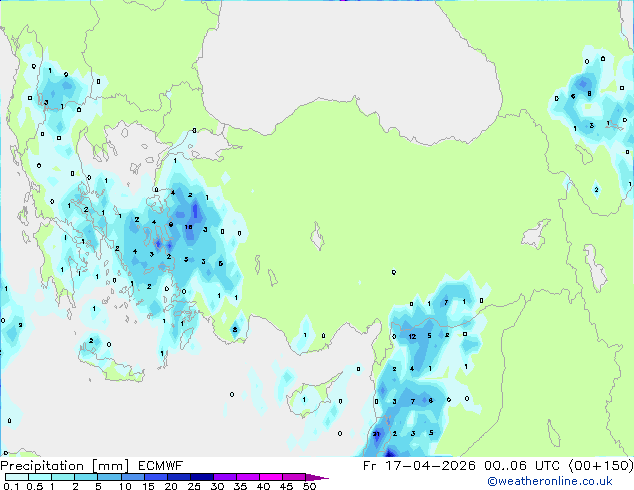The width and height of the screenshot is (634, 490).
Task: Click the map value "21" on the coast
Action: tap(376, 434)
